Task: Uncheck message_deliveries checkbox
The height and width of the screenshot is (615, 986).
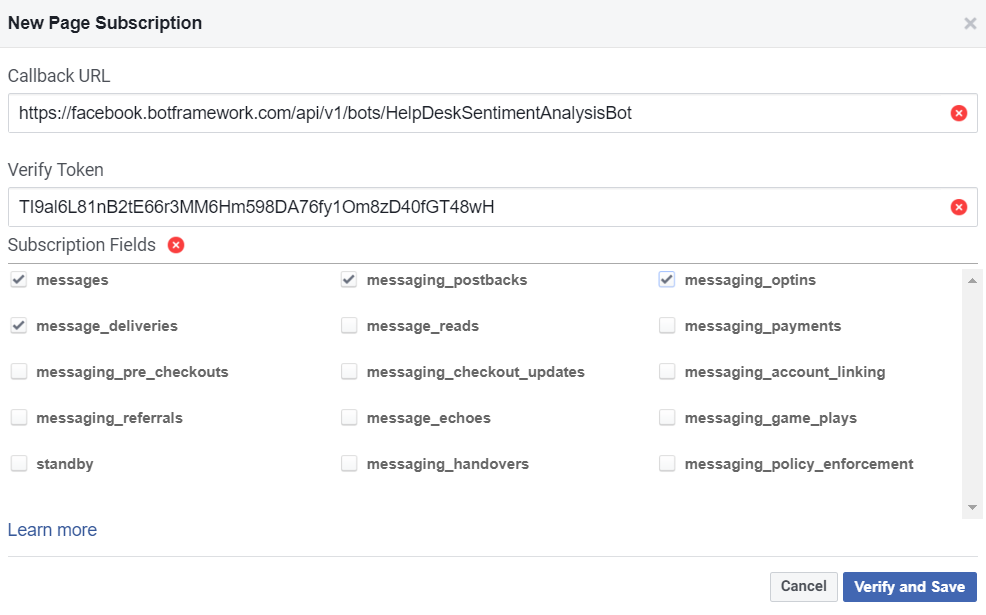Action: [x=19, y=326]
